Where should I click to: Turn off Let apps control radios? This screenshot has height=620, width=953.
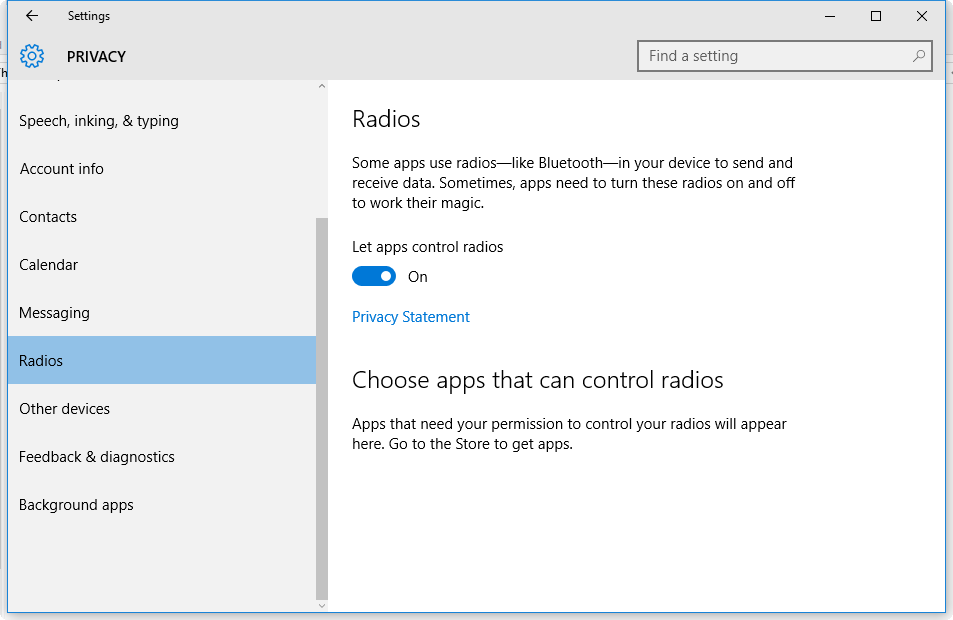click(x=374, y=277)
